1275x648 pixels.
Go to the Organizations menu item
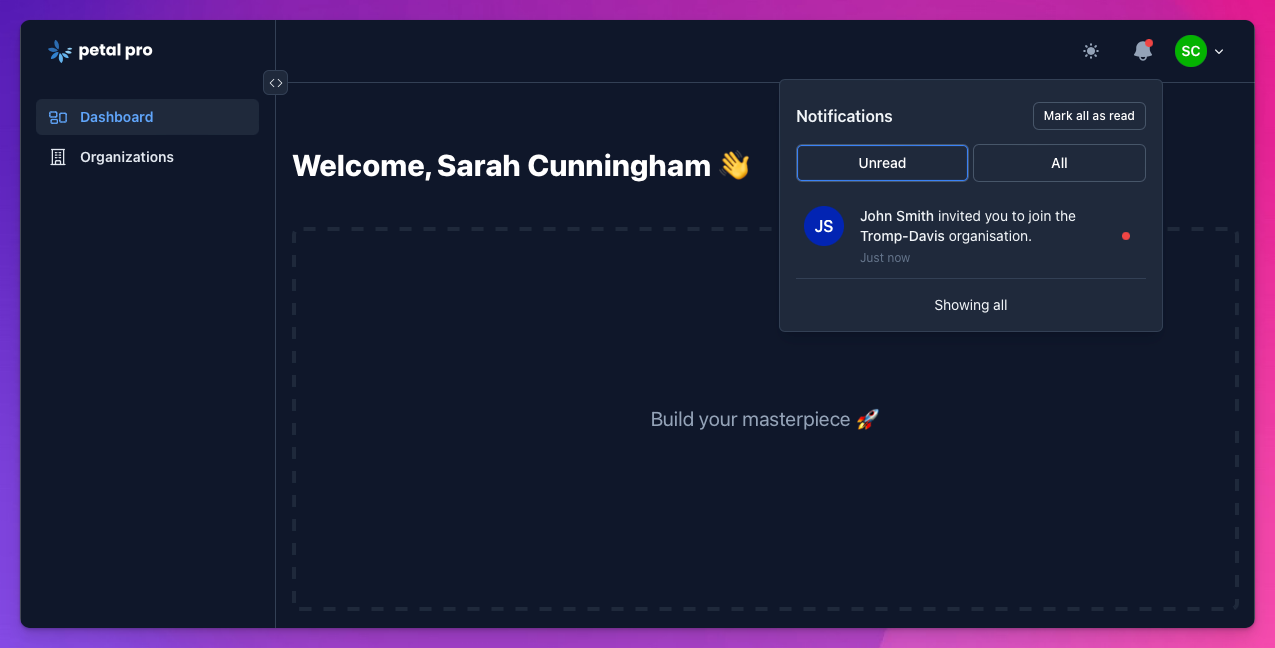point(127,157)
